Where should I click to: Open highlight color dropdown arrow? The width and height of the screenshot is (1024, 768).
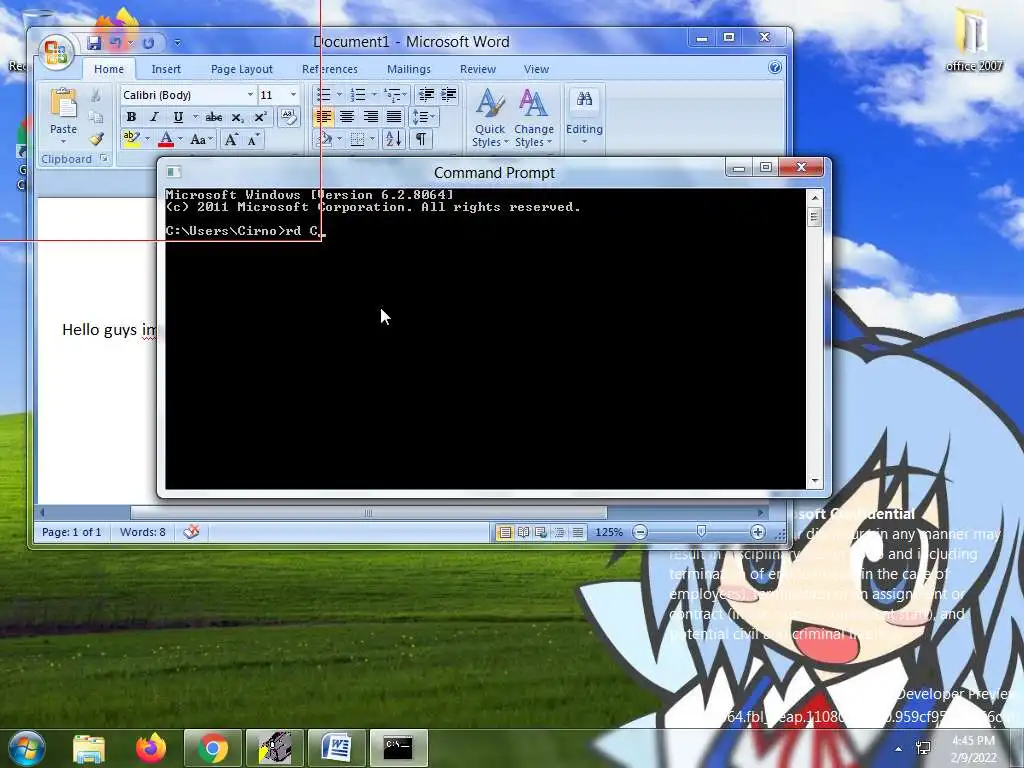[x=148, y=139]
